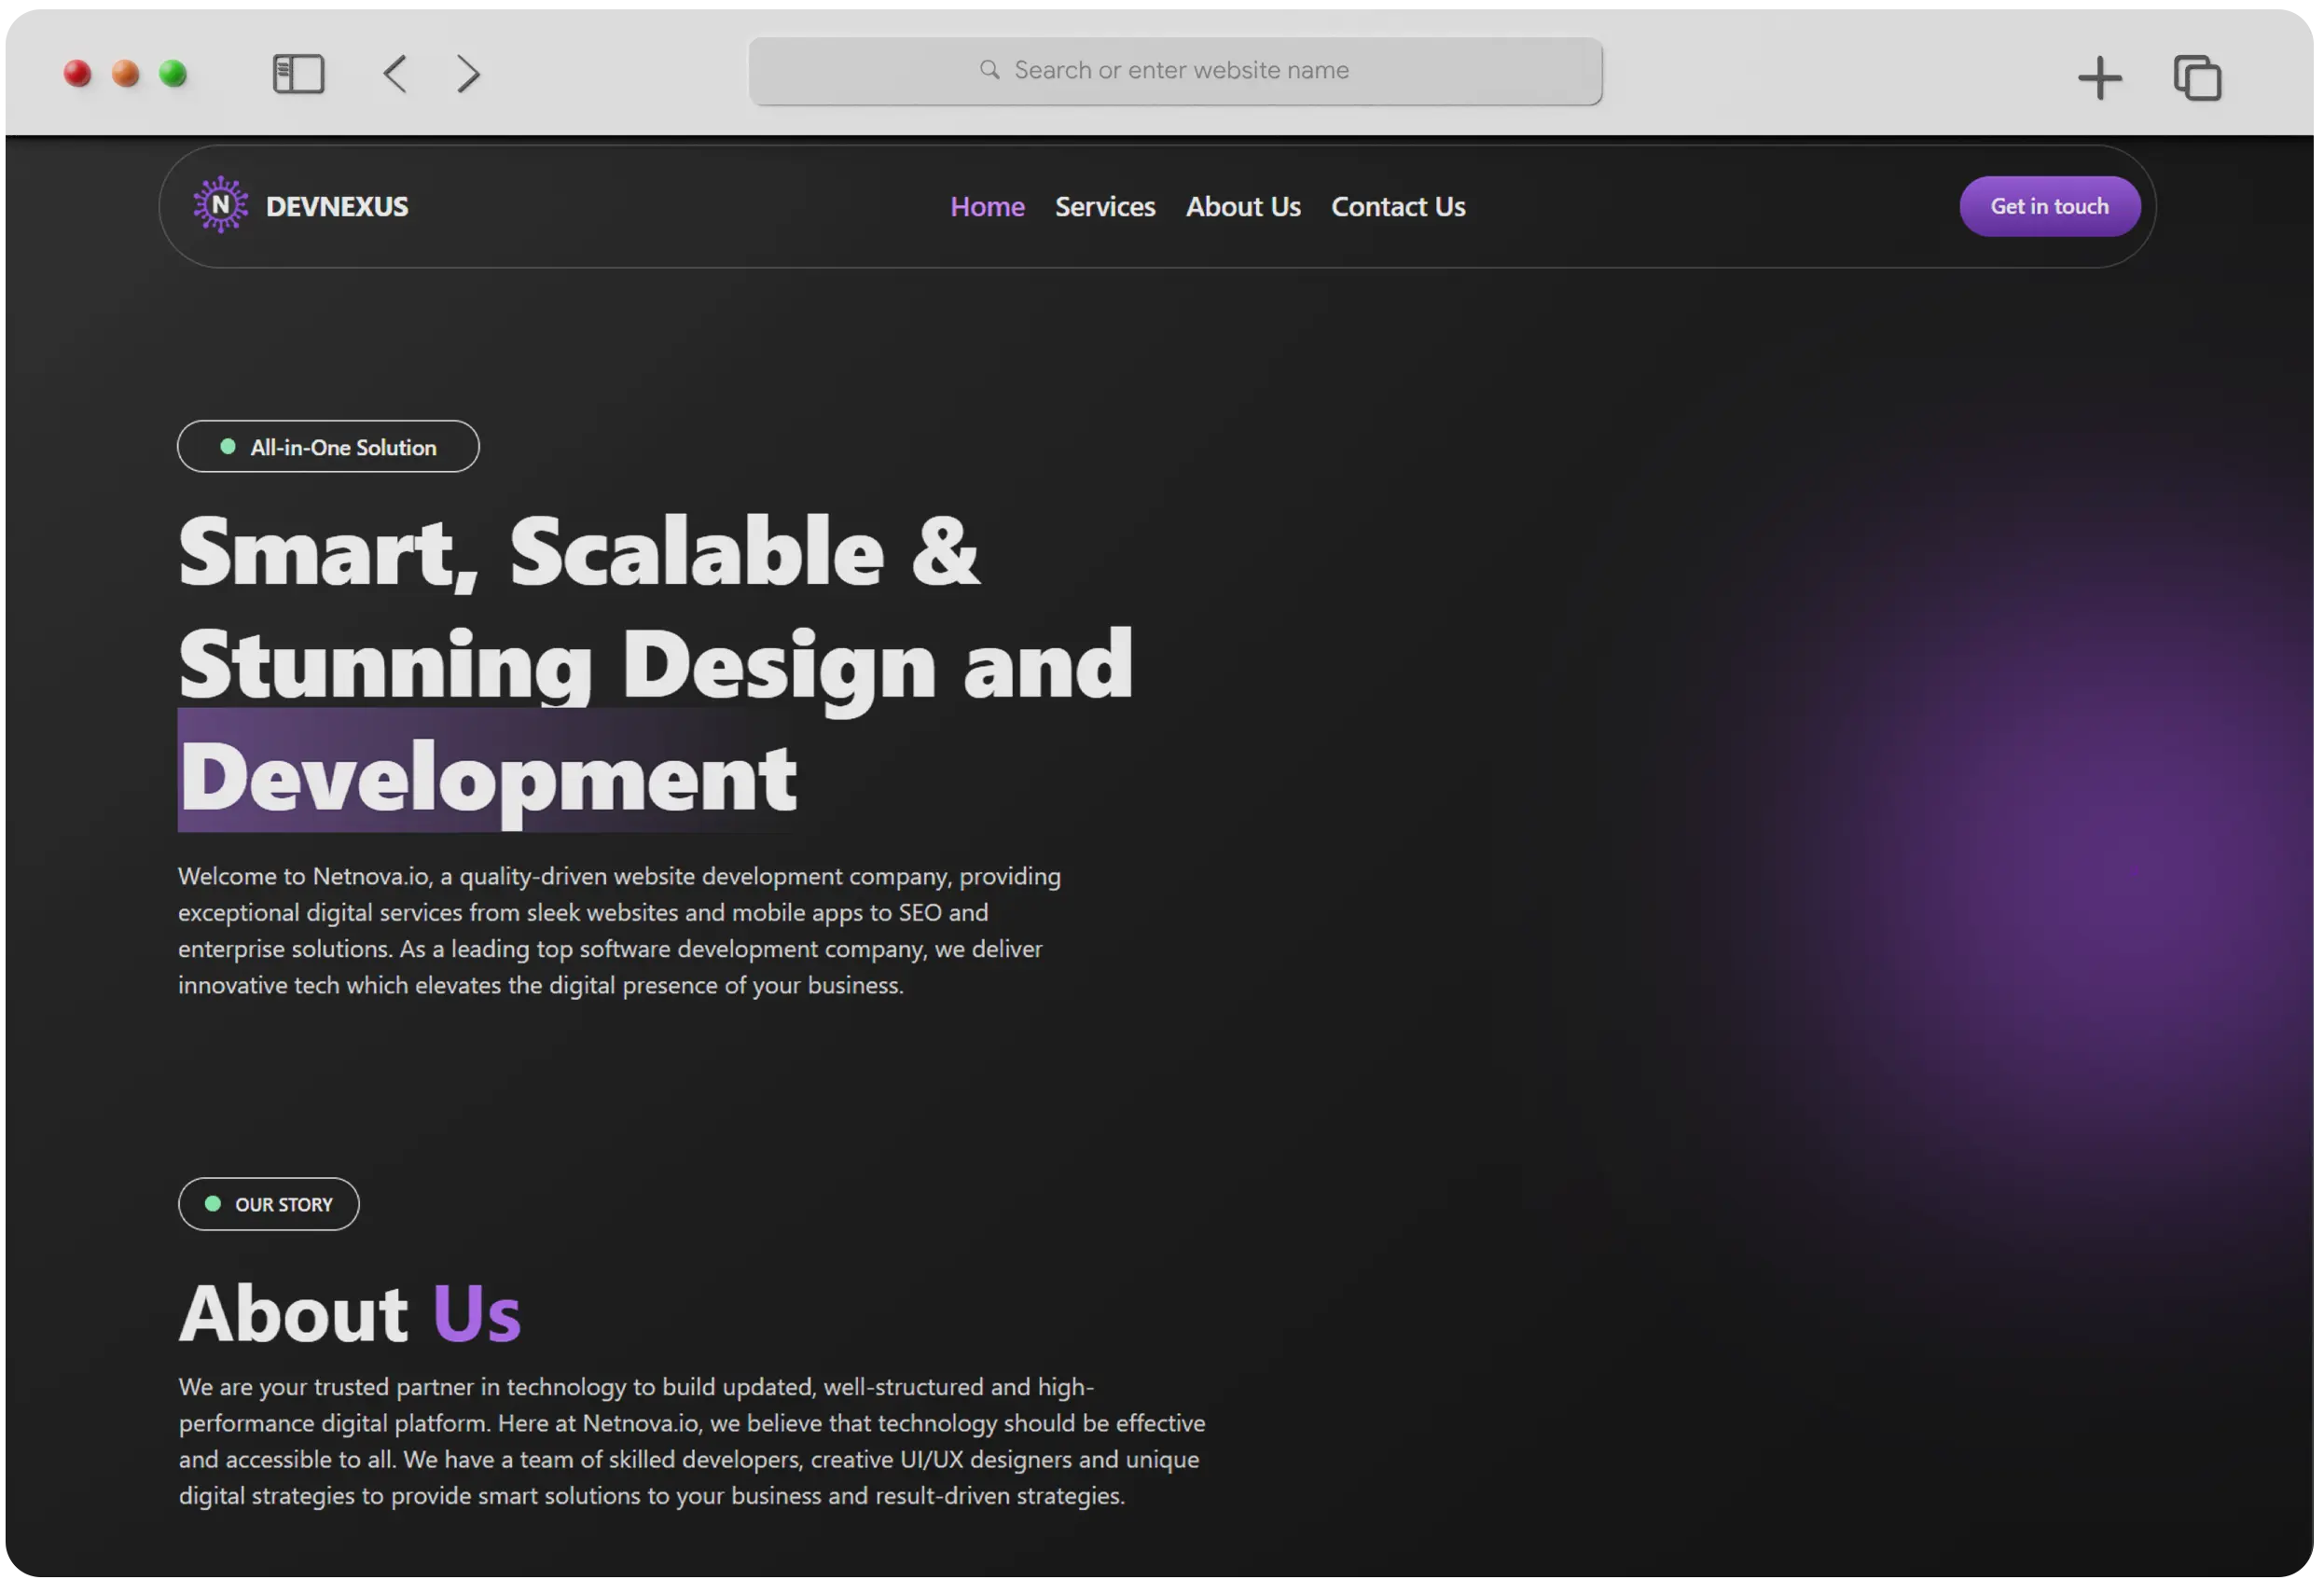2324x1580 pixels.
Task: Click the About Us section heading
Action: tap(350, 1312)
